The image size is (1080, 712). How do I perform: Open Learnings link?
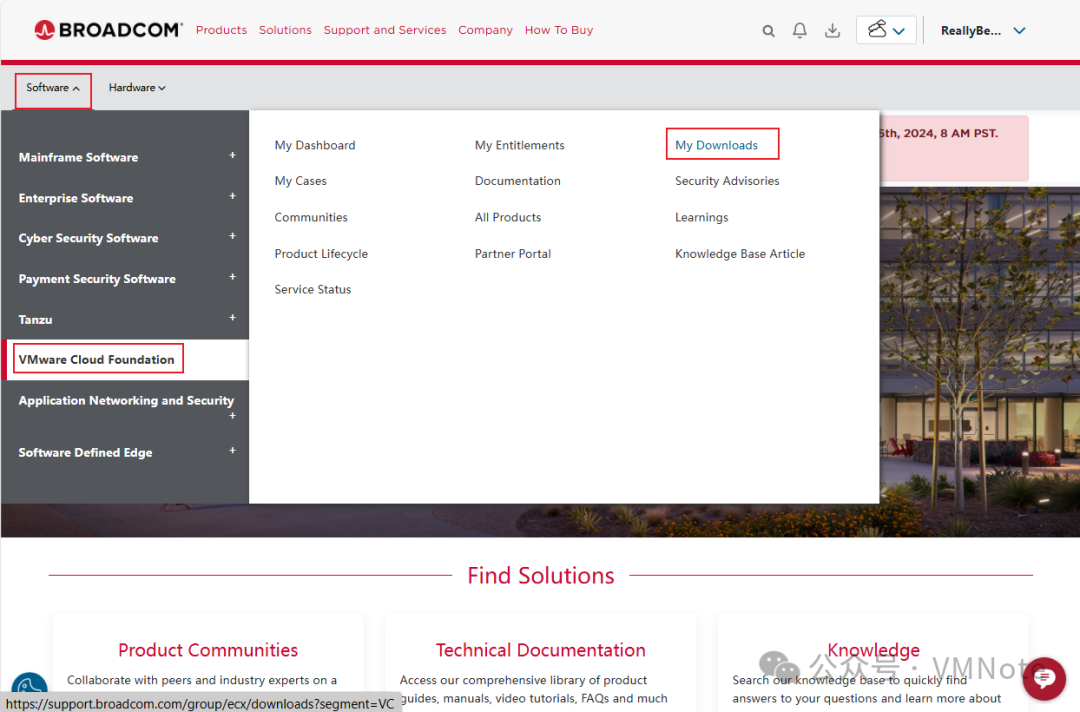tap(701, 218)
